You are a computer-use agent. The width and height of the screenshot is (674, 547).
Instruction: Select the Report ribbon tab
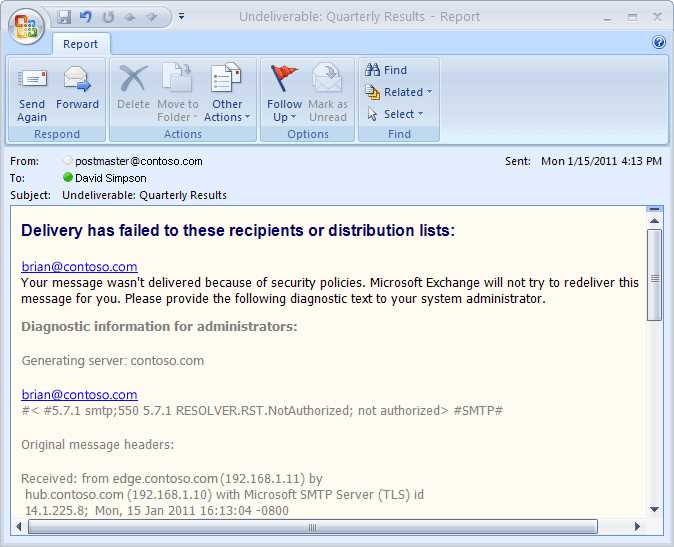[80, 44]
